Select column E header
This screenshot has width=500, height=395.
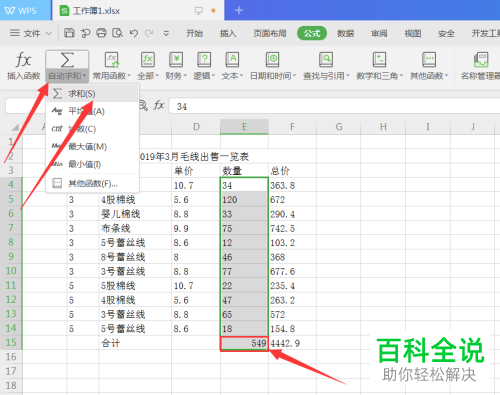tap(244, 127)
